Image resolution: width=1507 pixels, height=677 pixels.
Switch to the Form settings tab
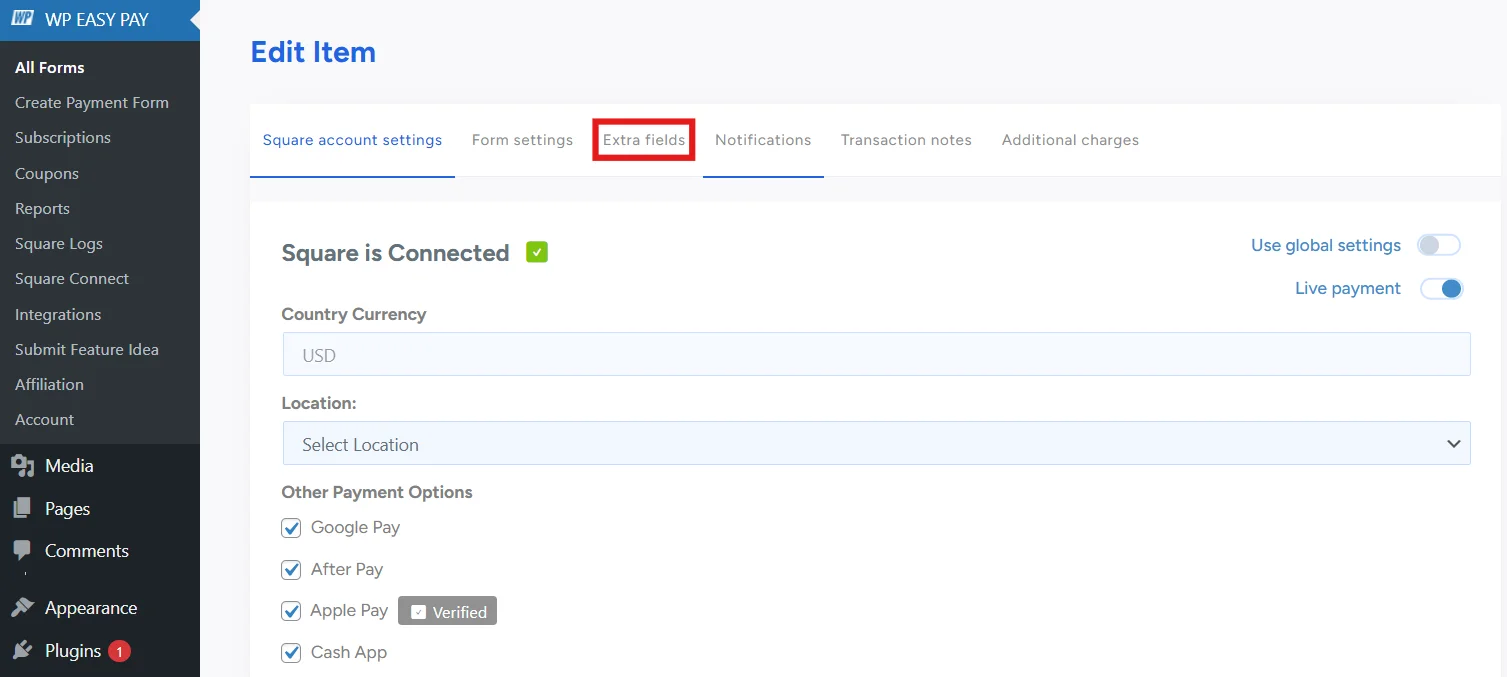point(522,140)
